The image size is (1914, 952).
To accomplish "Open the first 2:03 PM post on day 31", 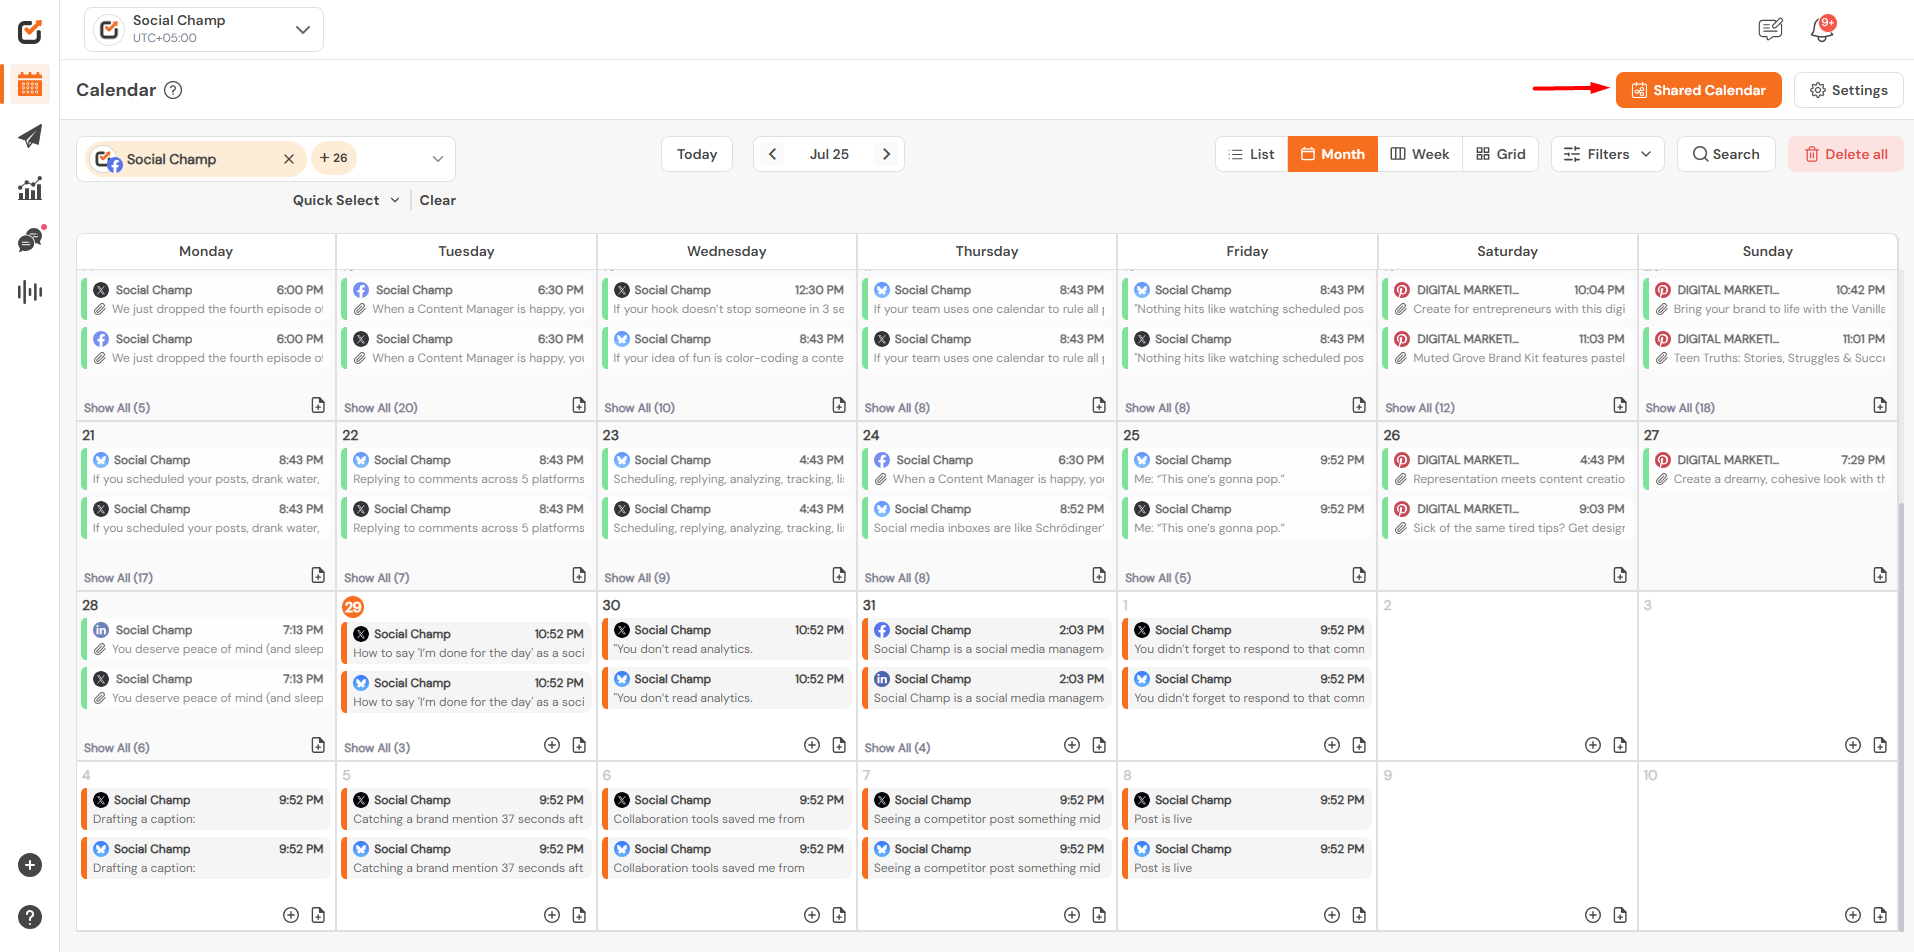I will point(989,639).
